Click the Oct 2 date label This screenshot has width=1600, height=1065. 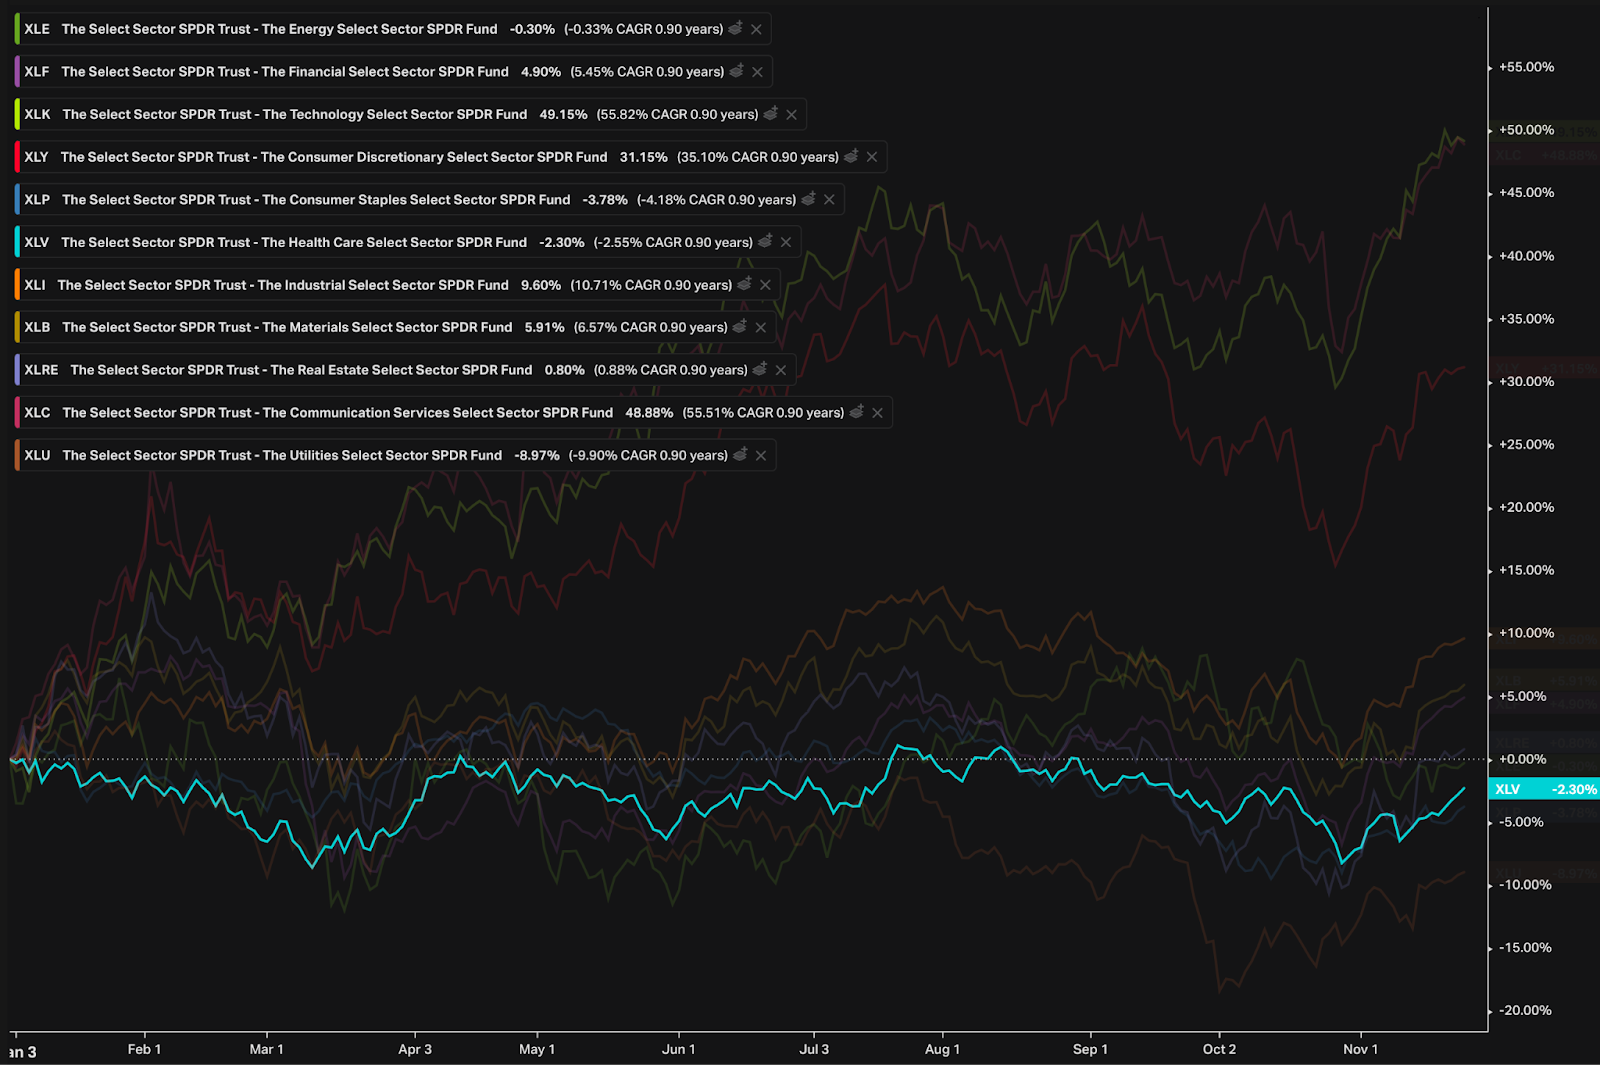[1219, 1049]
